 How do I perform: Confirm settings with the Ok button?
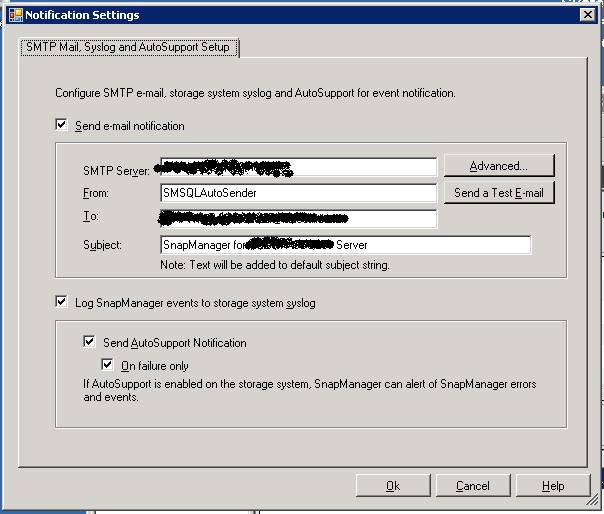(393, 486)
